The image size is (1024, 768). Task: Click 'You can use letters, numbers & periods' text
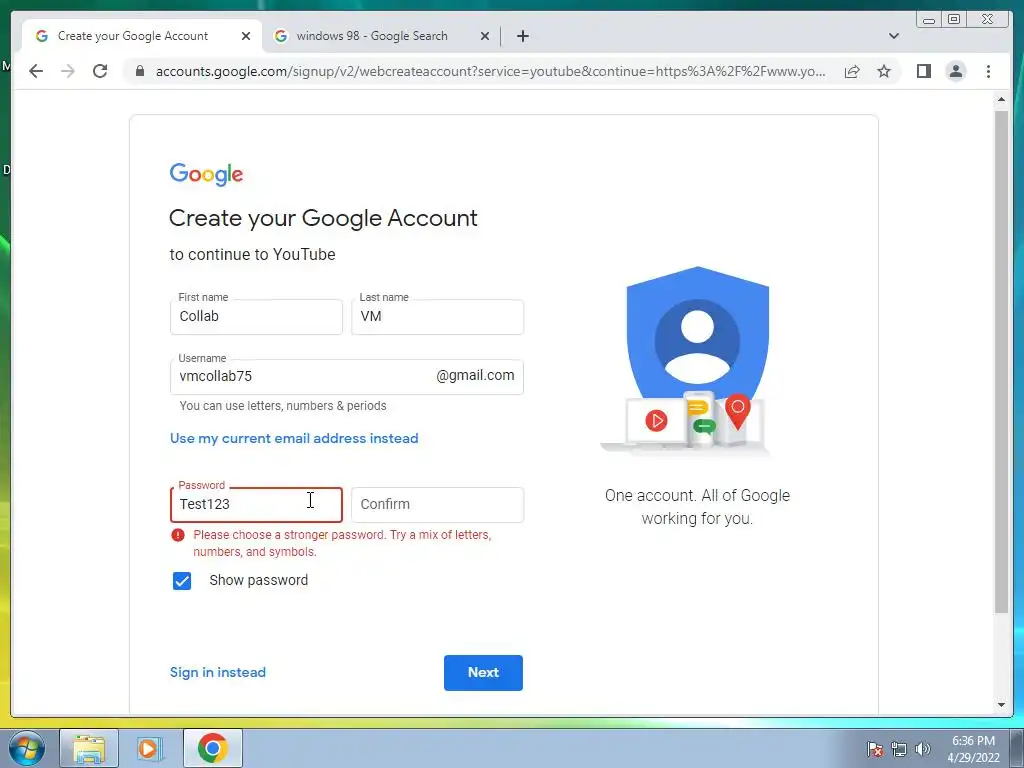(283, 406)
